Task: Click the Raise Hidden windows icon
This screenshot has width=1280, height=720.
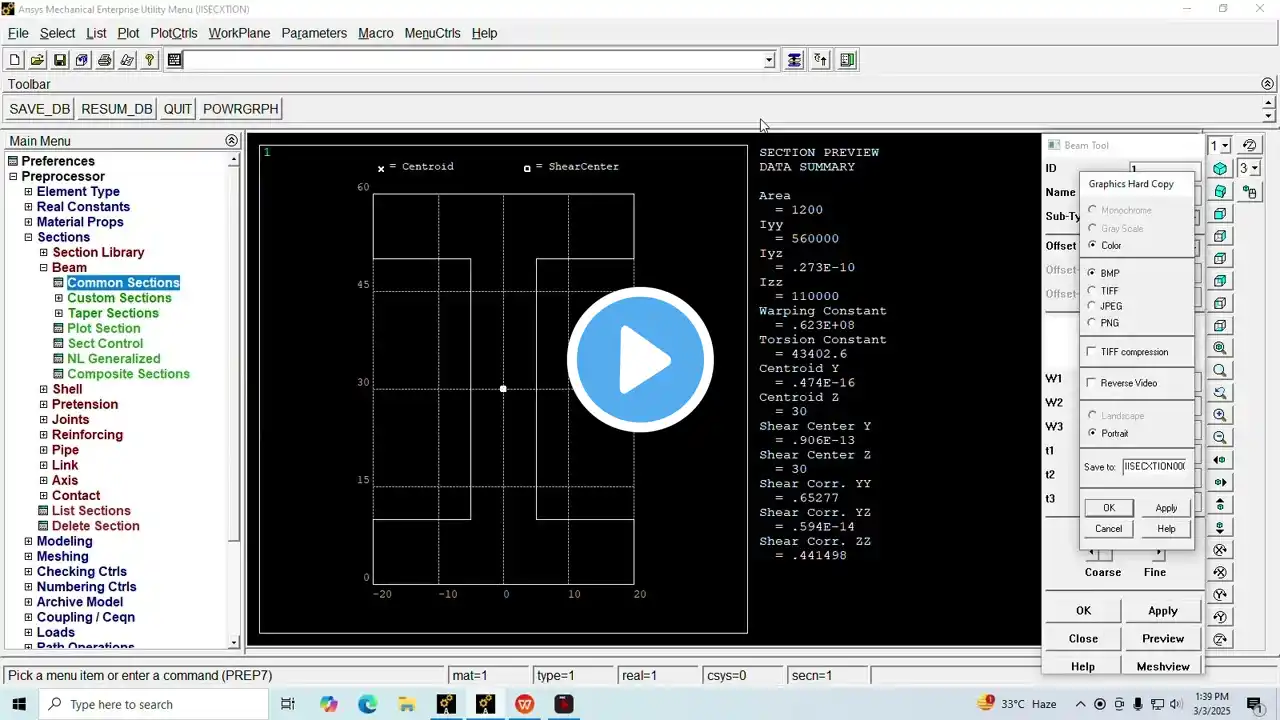Action: click(x=794, y=60)
